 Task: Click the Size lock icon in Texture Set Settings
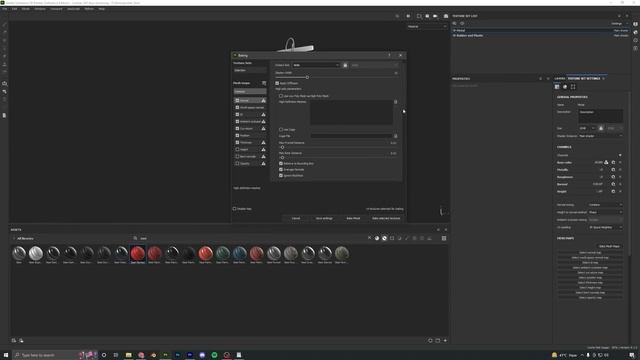tap(601, 128)
